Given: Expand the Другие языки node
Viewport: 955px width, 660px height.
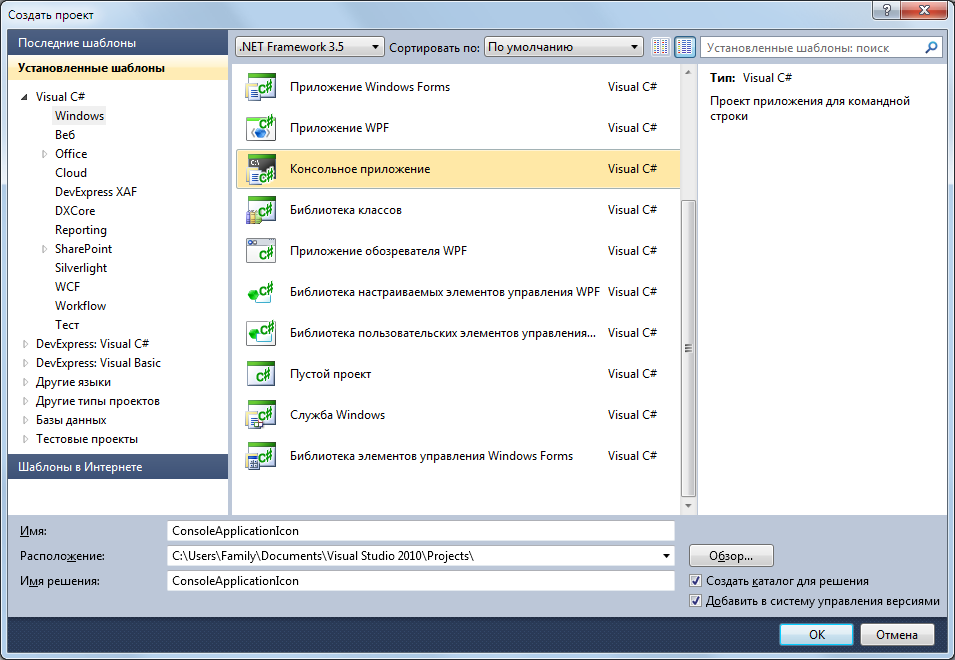Looking at the screenshot, I should click(25, 382).
